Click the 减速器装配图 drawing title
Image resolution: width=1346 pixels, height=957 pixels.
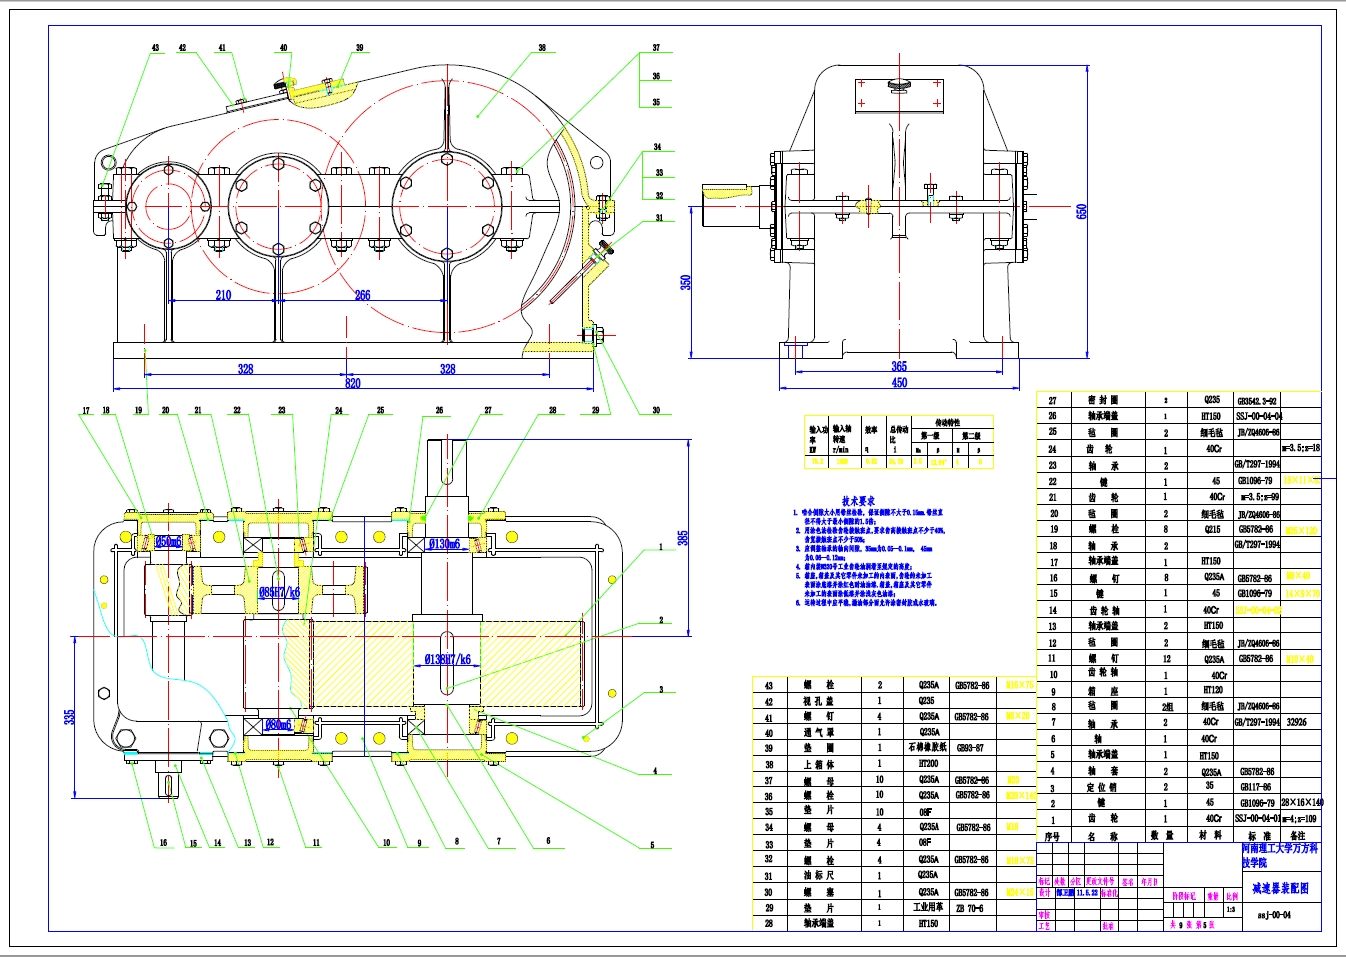[1280, 888]
